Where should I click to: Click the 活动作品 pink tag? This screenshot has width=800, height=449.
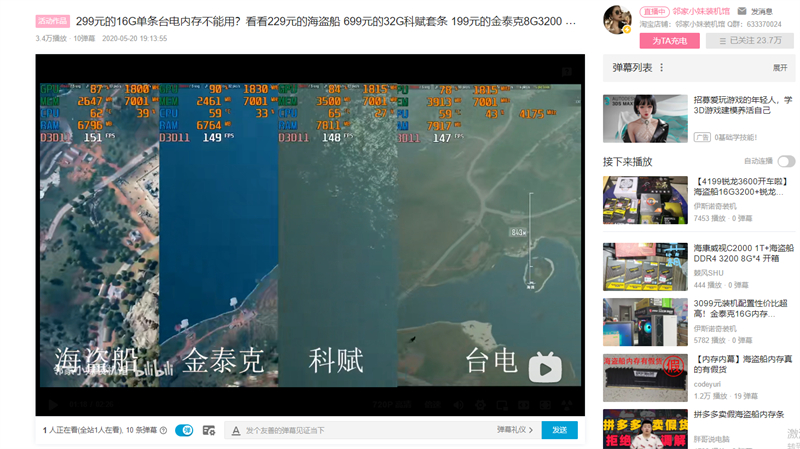53,21
